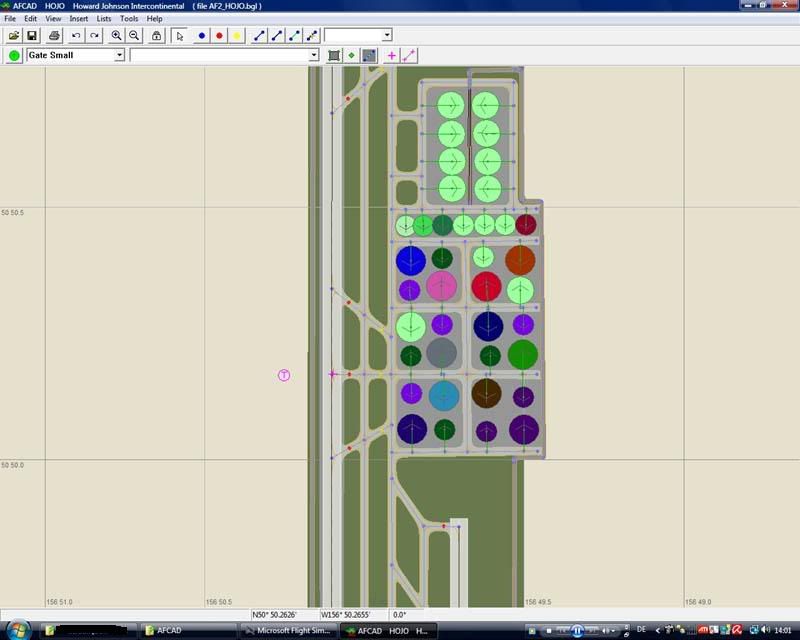Select the gray parking spot circle
The height and width of the screenshot is (640, 800).
pos(441,352)
